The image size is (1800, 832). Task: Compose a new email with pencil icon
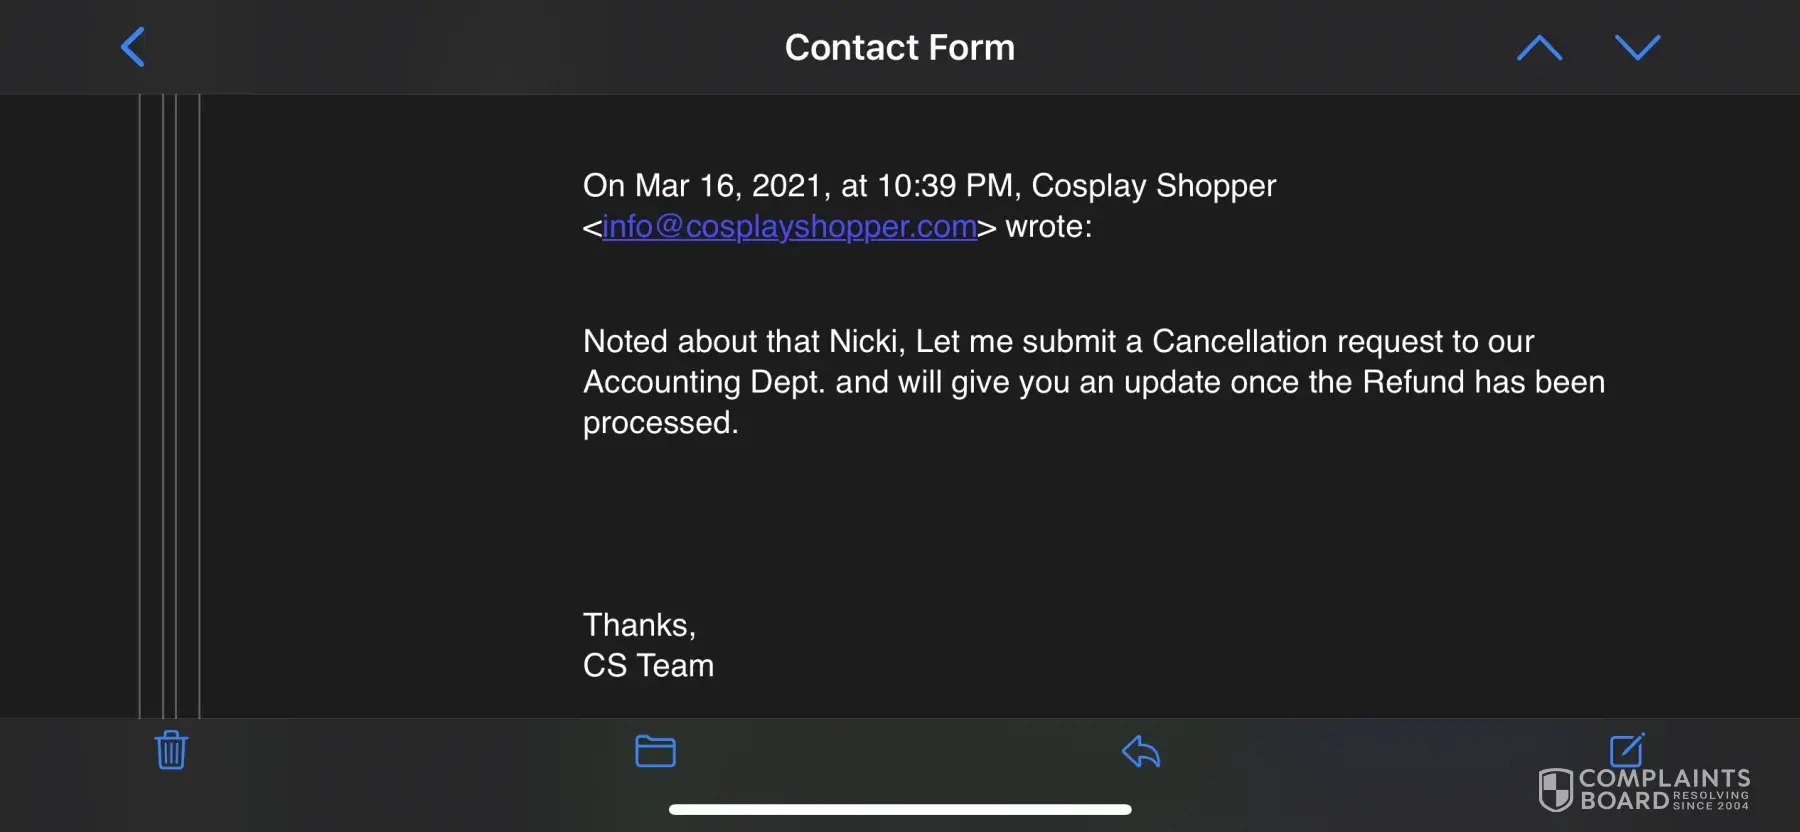(1627, 748)
